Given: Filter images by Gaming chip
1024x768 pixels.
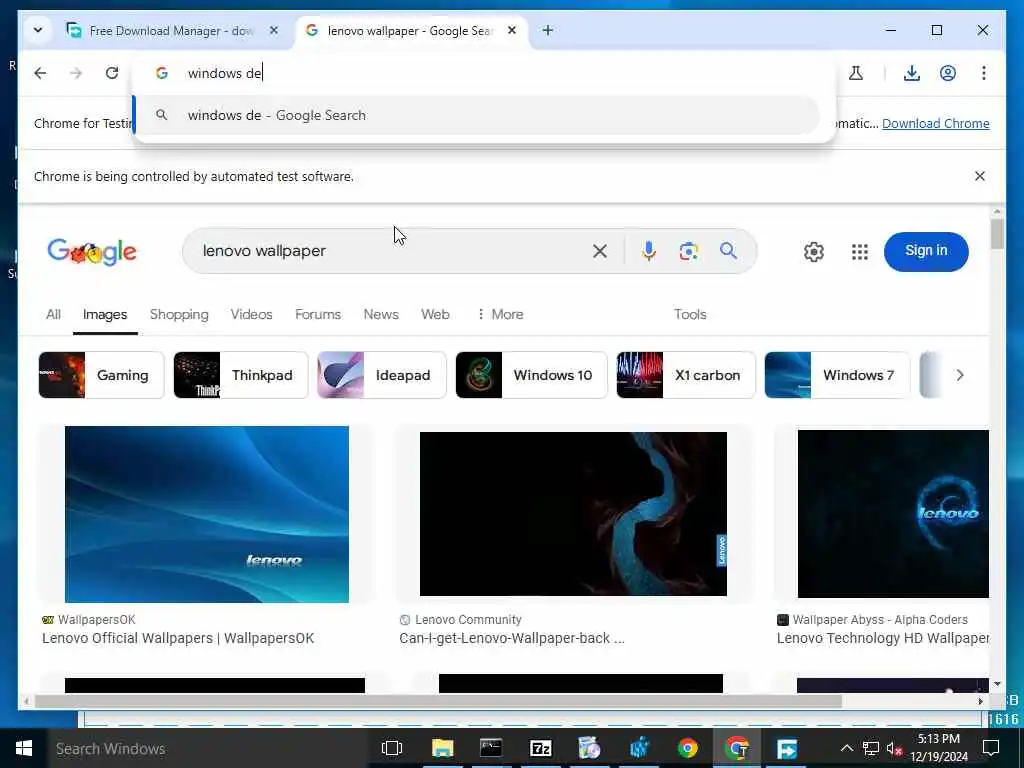Looking at the screenshot, I should [101, 375].
